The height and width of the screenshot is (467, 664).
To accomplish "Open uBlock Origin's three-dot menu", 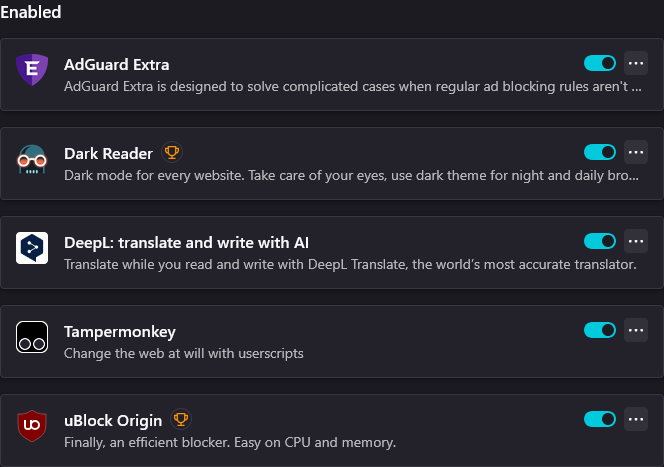I will pyautogui.click(x=636, y=419).
